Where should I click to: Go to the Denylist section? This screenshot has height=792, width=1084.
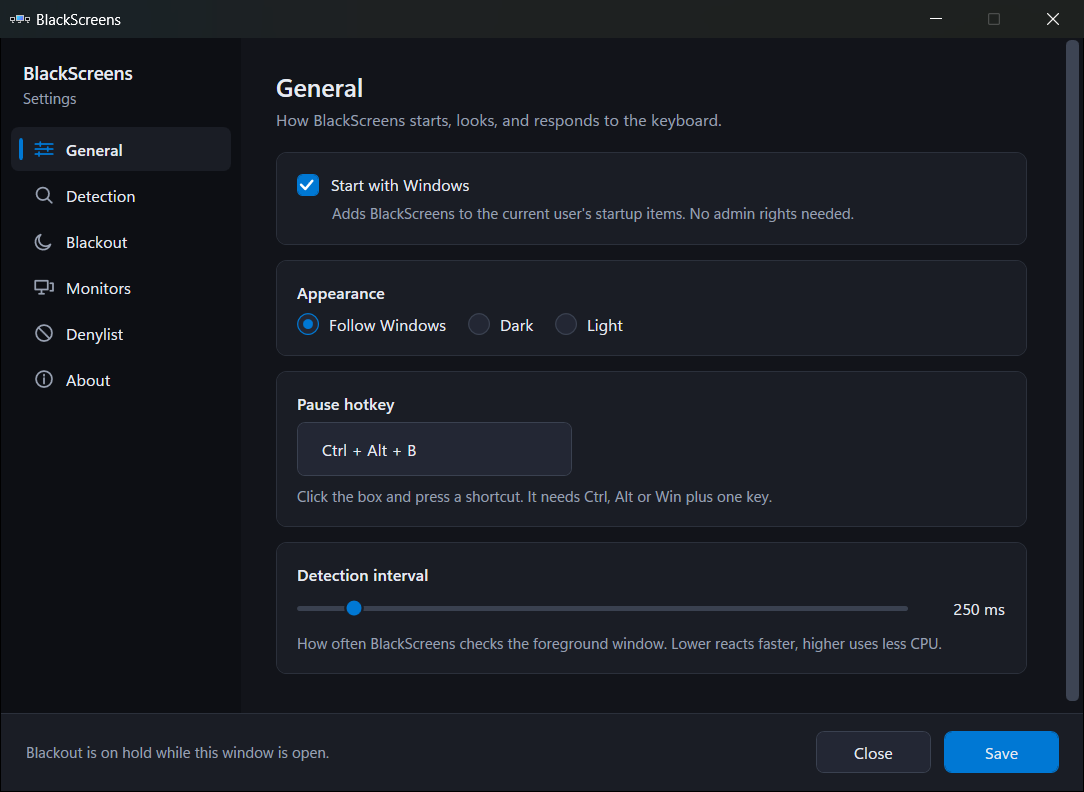click(x=121, y=334)
